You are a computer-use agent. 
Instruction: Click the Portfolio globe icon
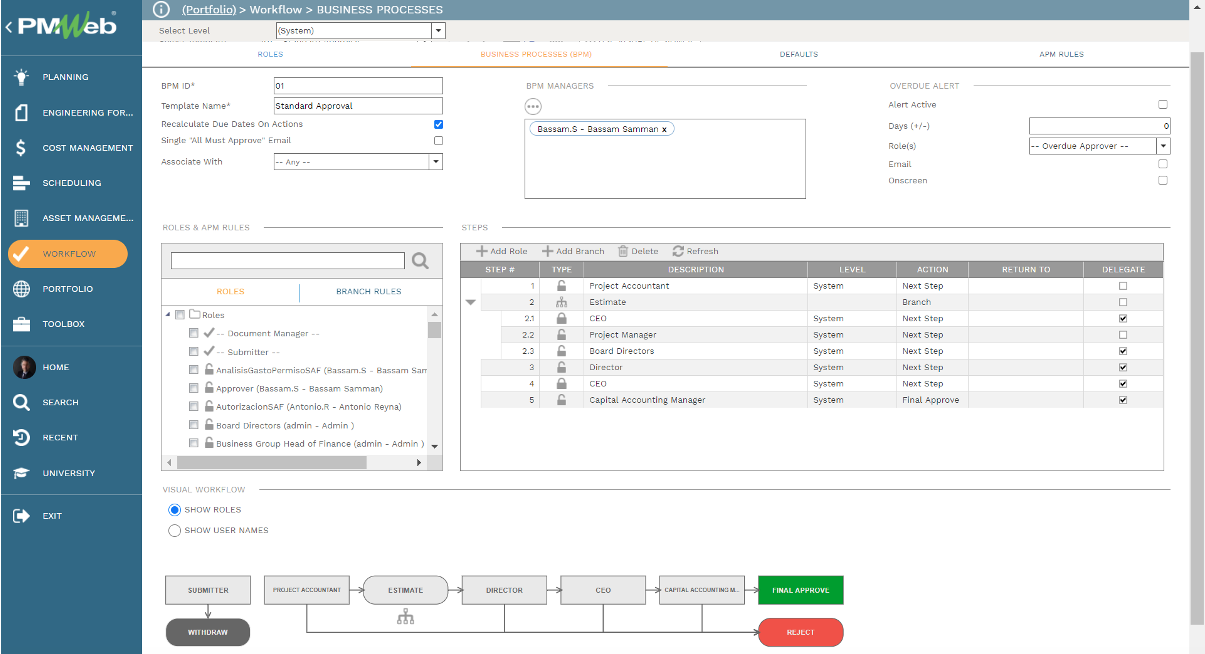(21, 289)
